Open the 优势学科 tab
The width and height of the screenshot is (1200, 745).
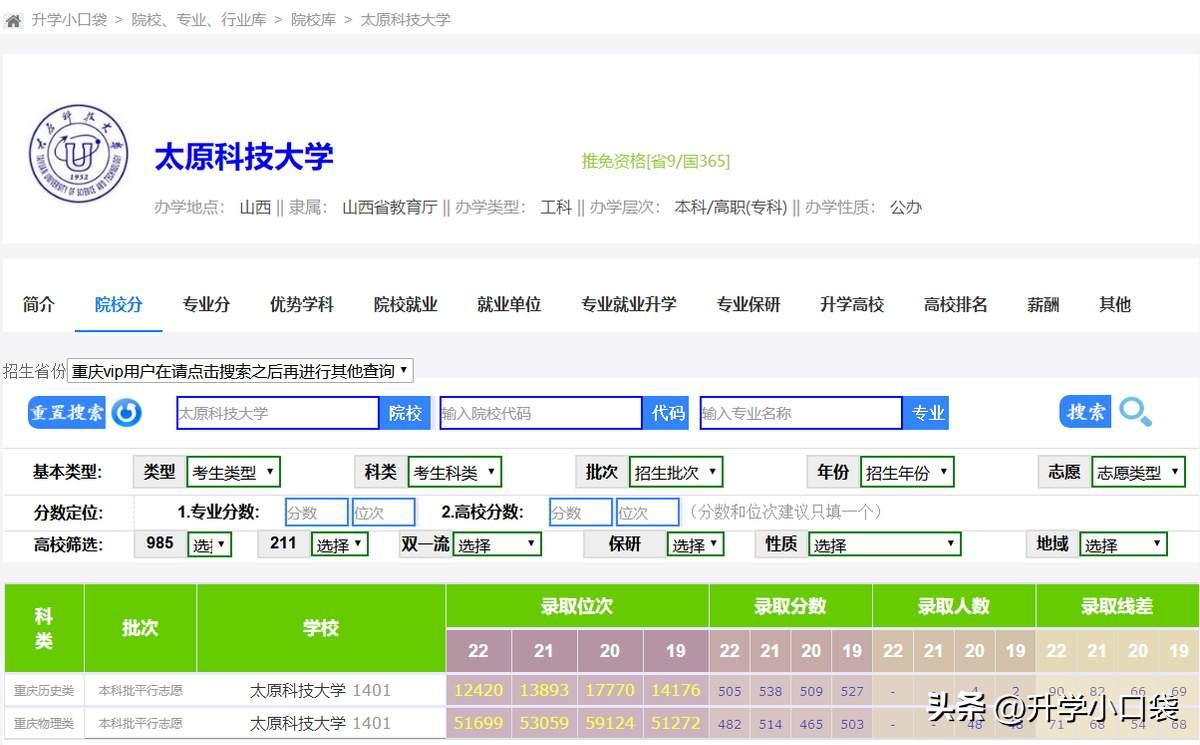[301, 304]
